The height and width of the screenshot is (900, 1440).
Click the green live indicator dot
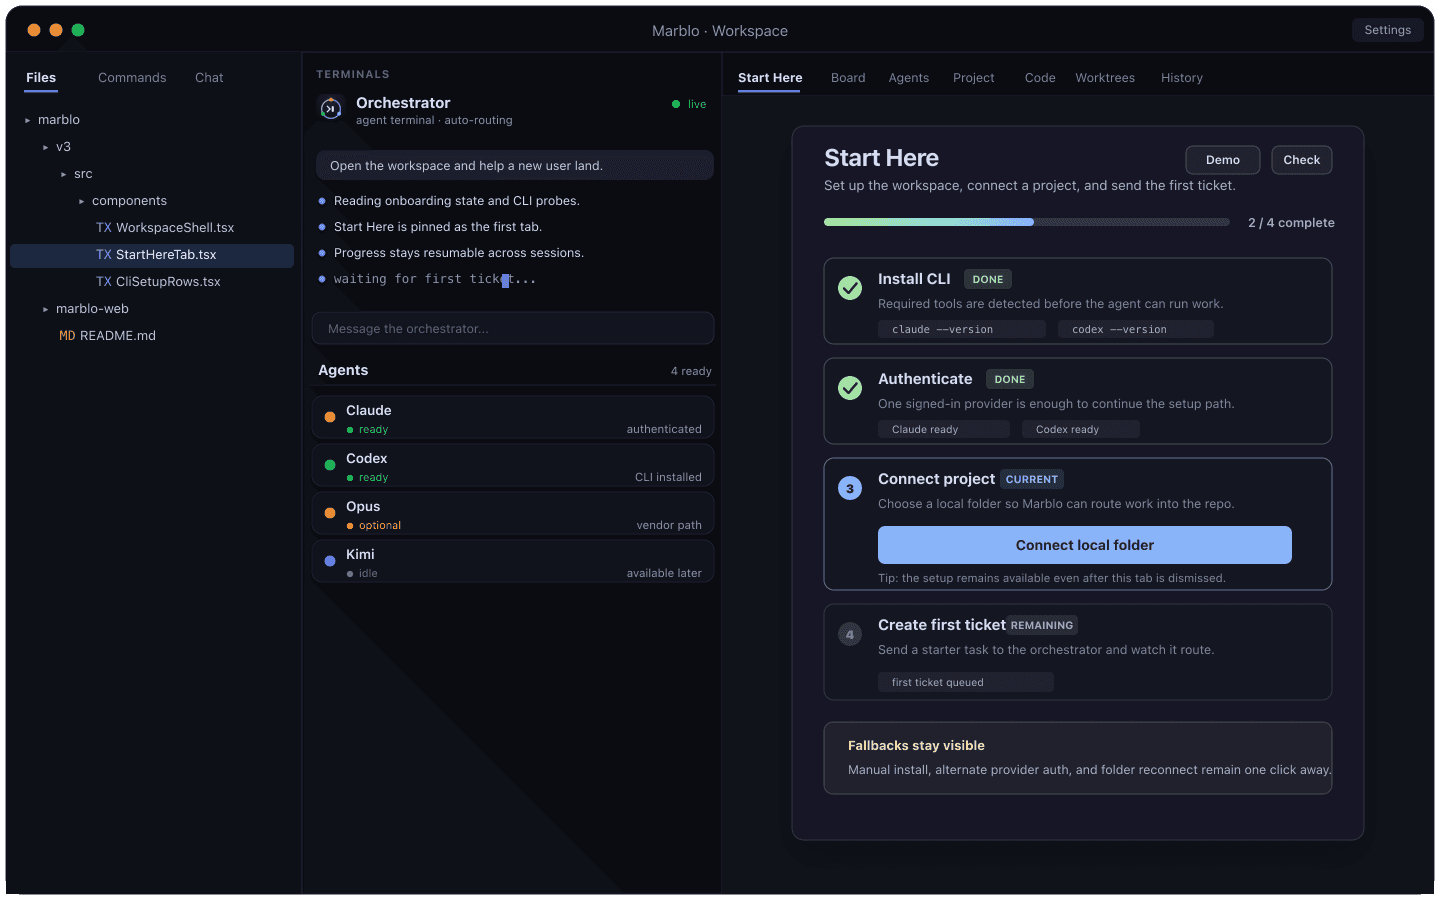pyautogui.click(x=676, y=104)
